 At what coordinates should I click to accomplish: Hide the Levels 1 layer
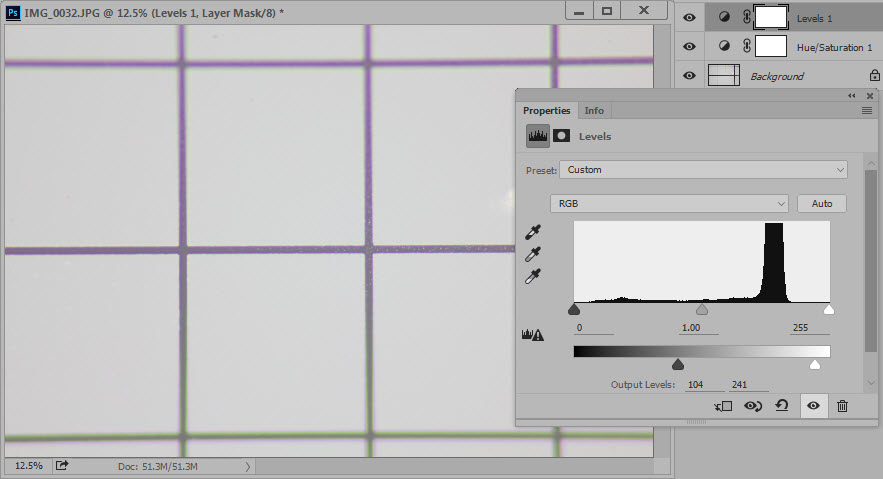pos(689,17)
